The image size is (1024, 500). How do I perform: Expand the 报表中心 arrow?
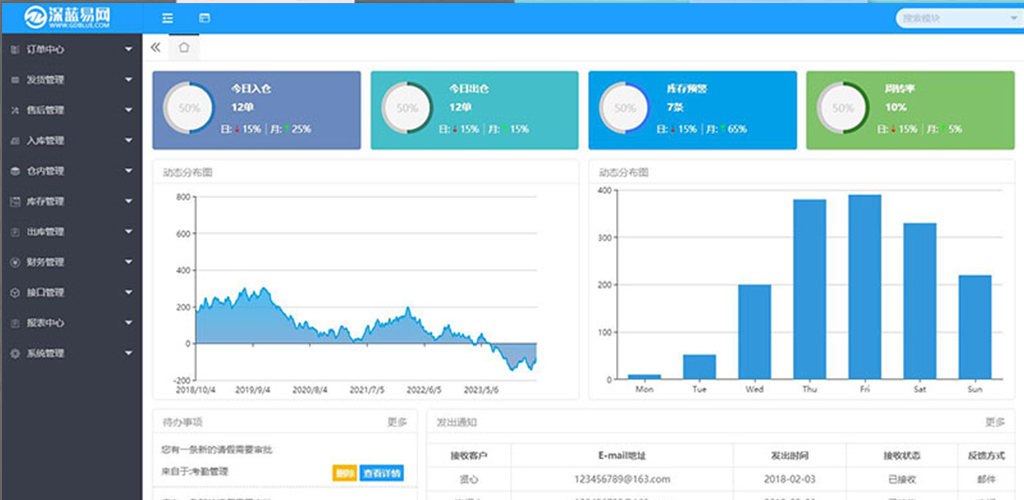coord(129,322)
